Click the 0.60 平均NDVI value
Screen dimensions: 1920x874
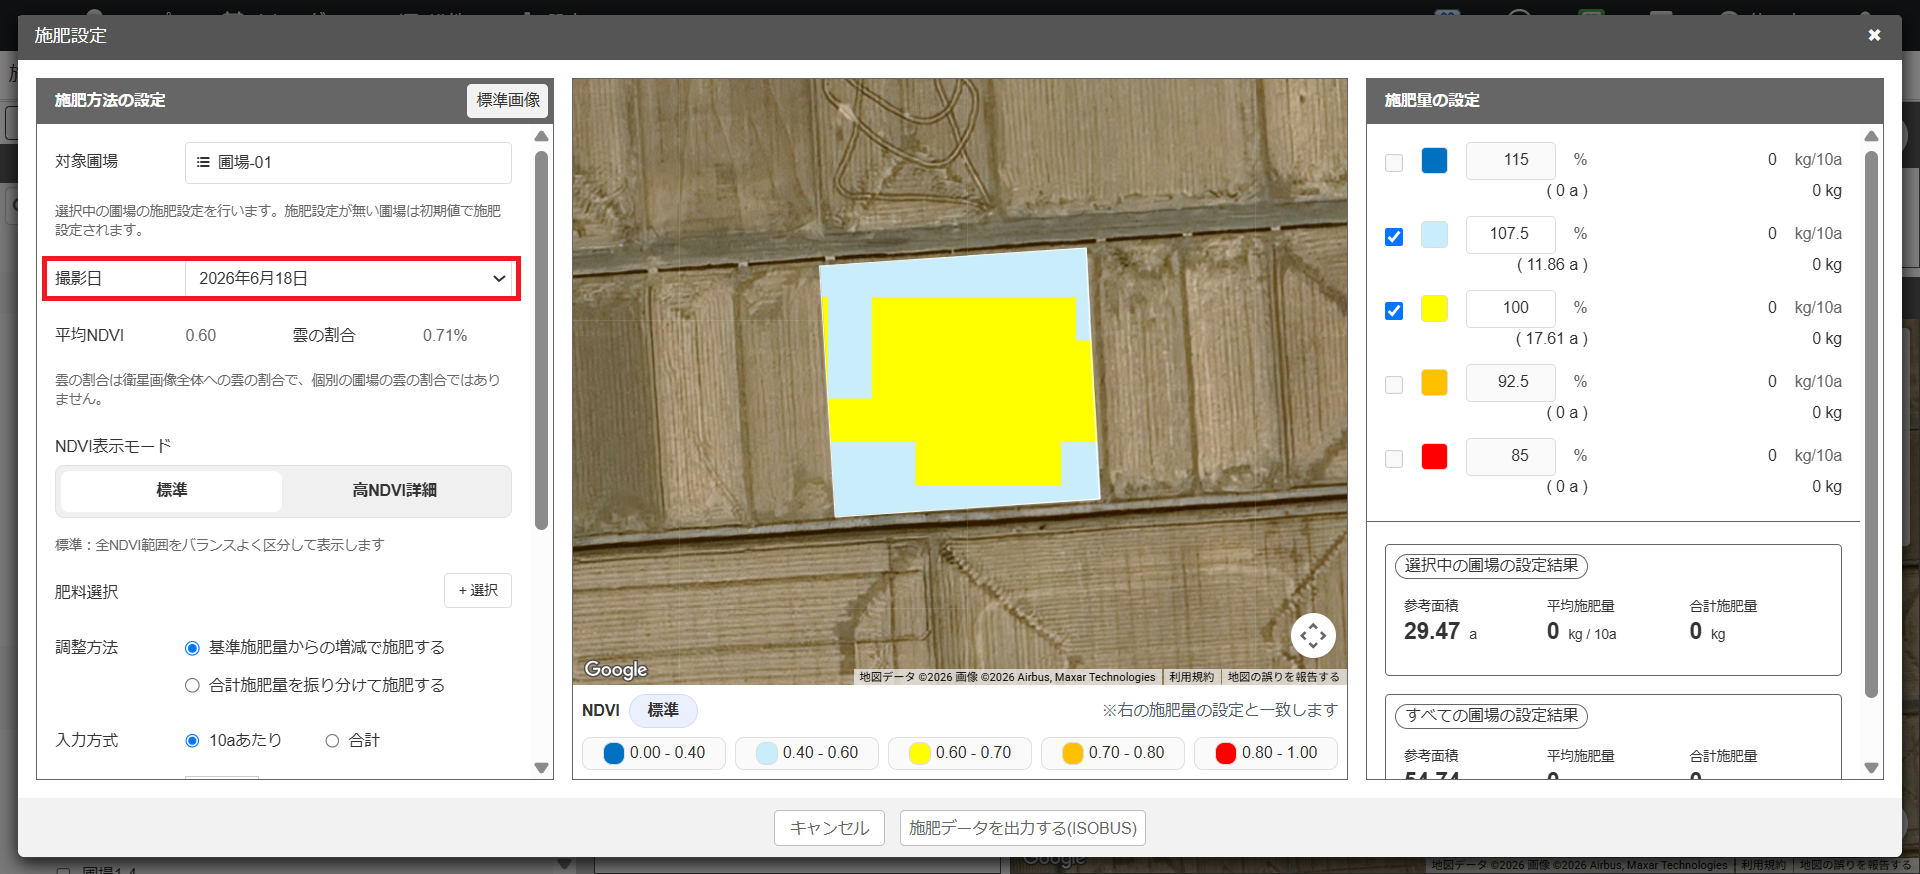pyautogui.click(x=201, y=336)
